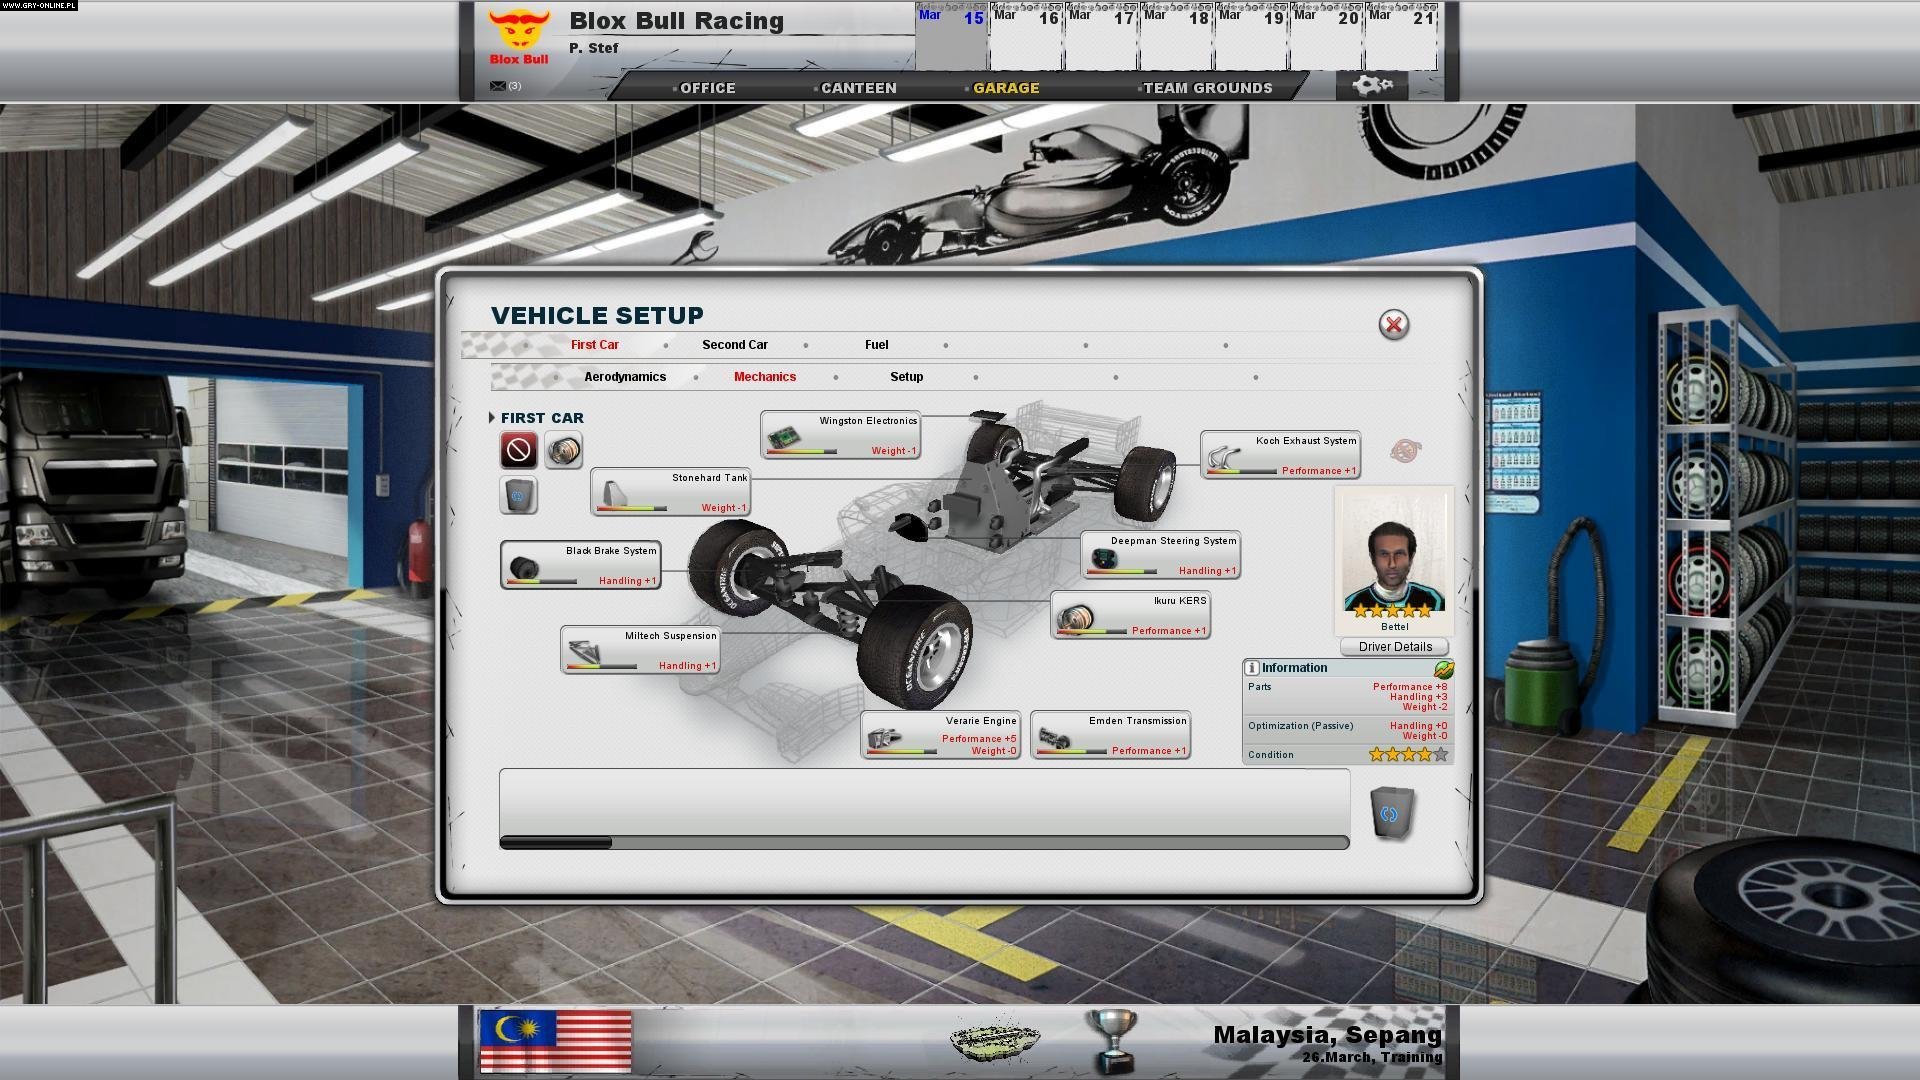The width and height of the screenshot is (1920, 1080).
Task: Open Bettel's Driver Details
Action: (1394, 646)
